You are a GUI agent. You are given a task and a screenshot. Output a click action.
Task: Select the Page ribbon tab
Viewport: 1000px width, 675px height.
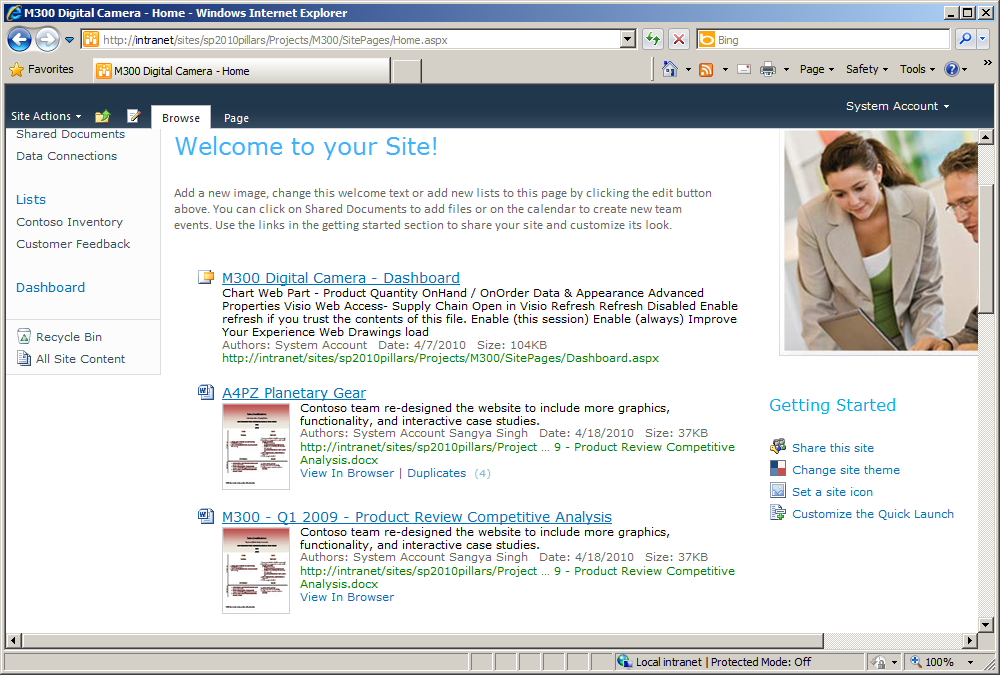236,117
